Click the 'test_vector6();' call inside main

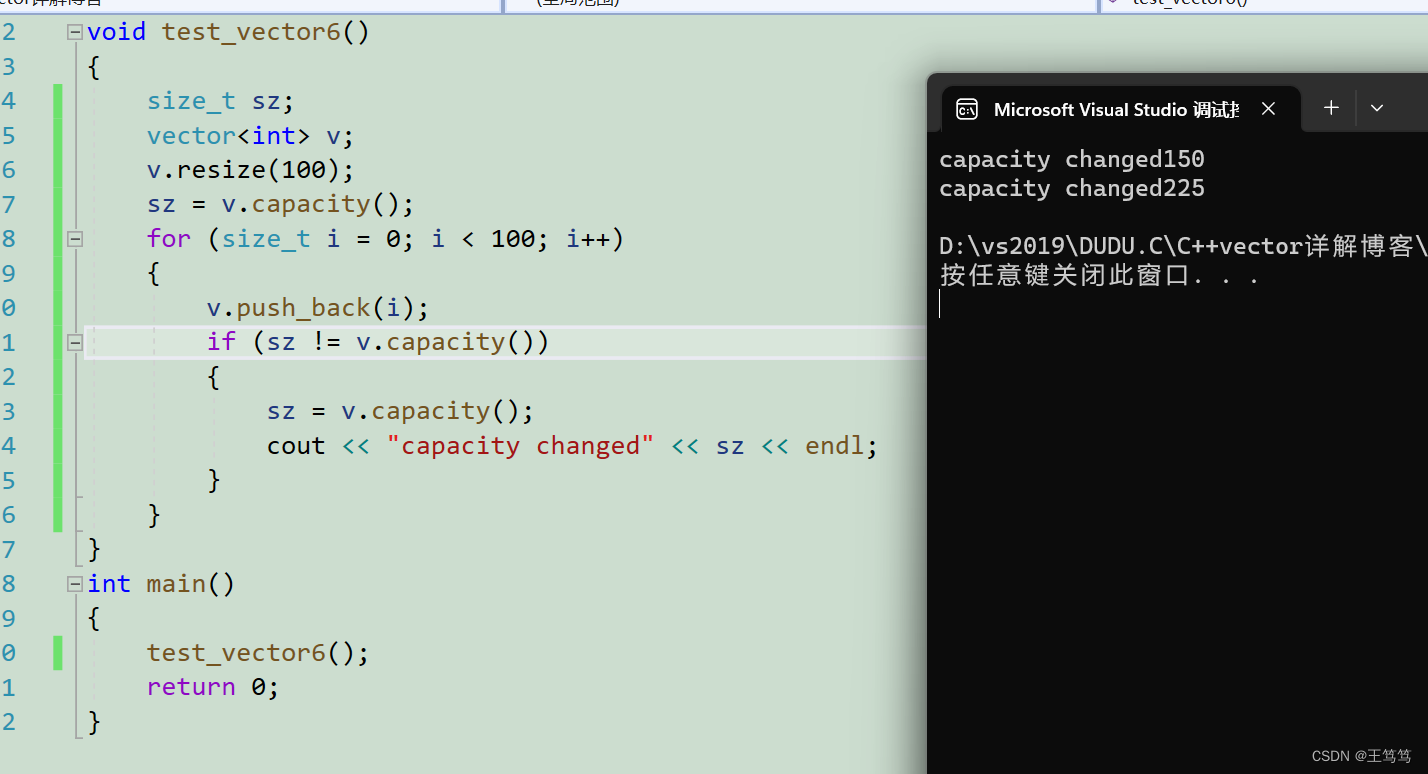tap(258, 652)
